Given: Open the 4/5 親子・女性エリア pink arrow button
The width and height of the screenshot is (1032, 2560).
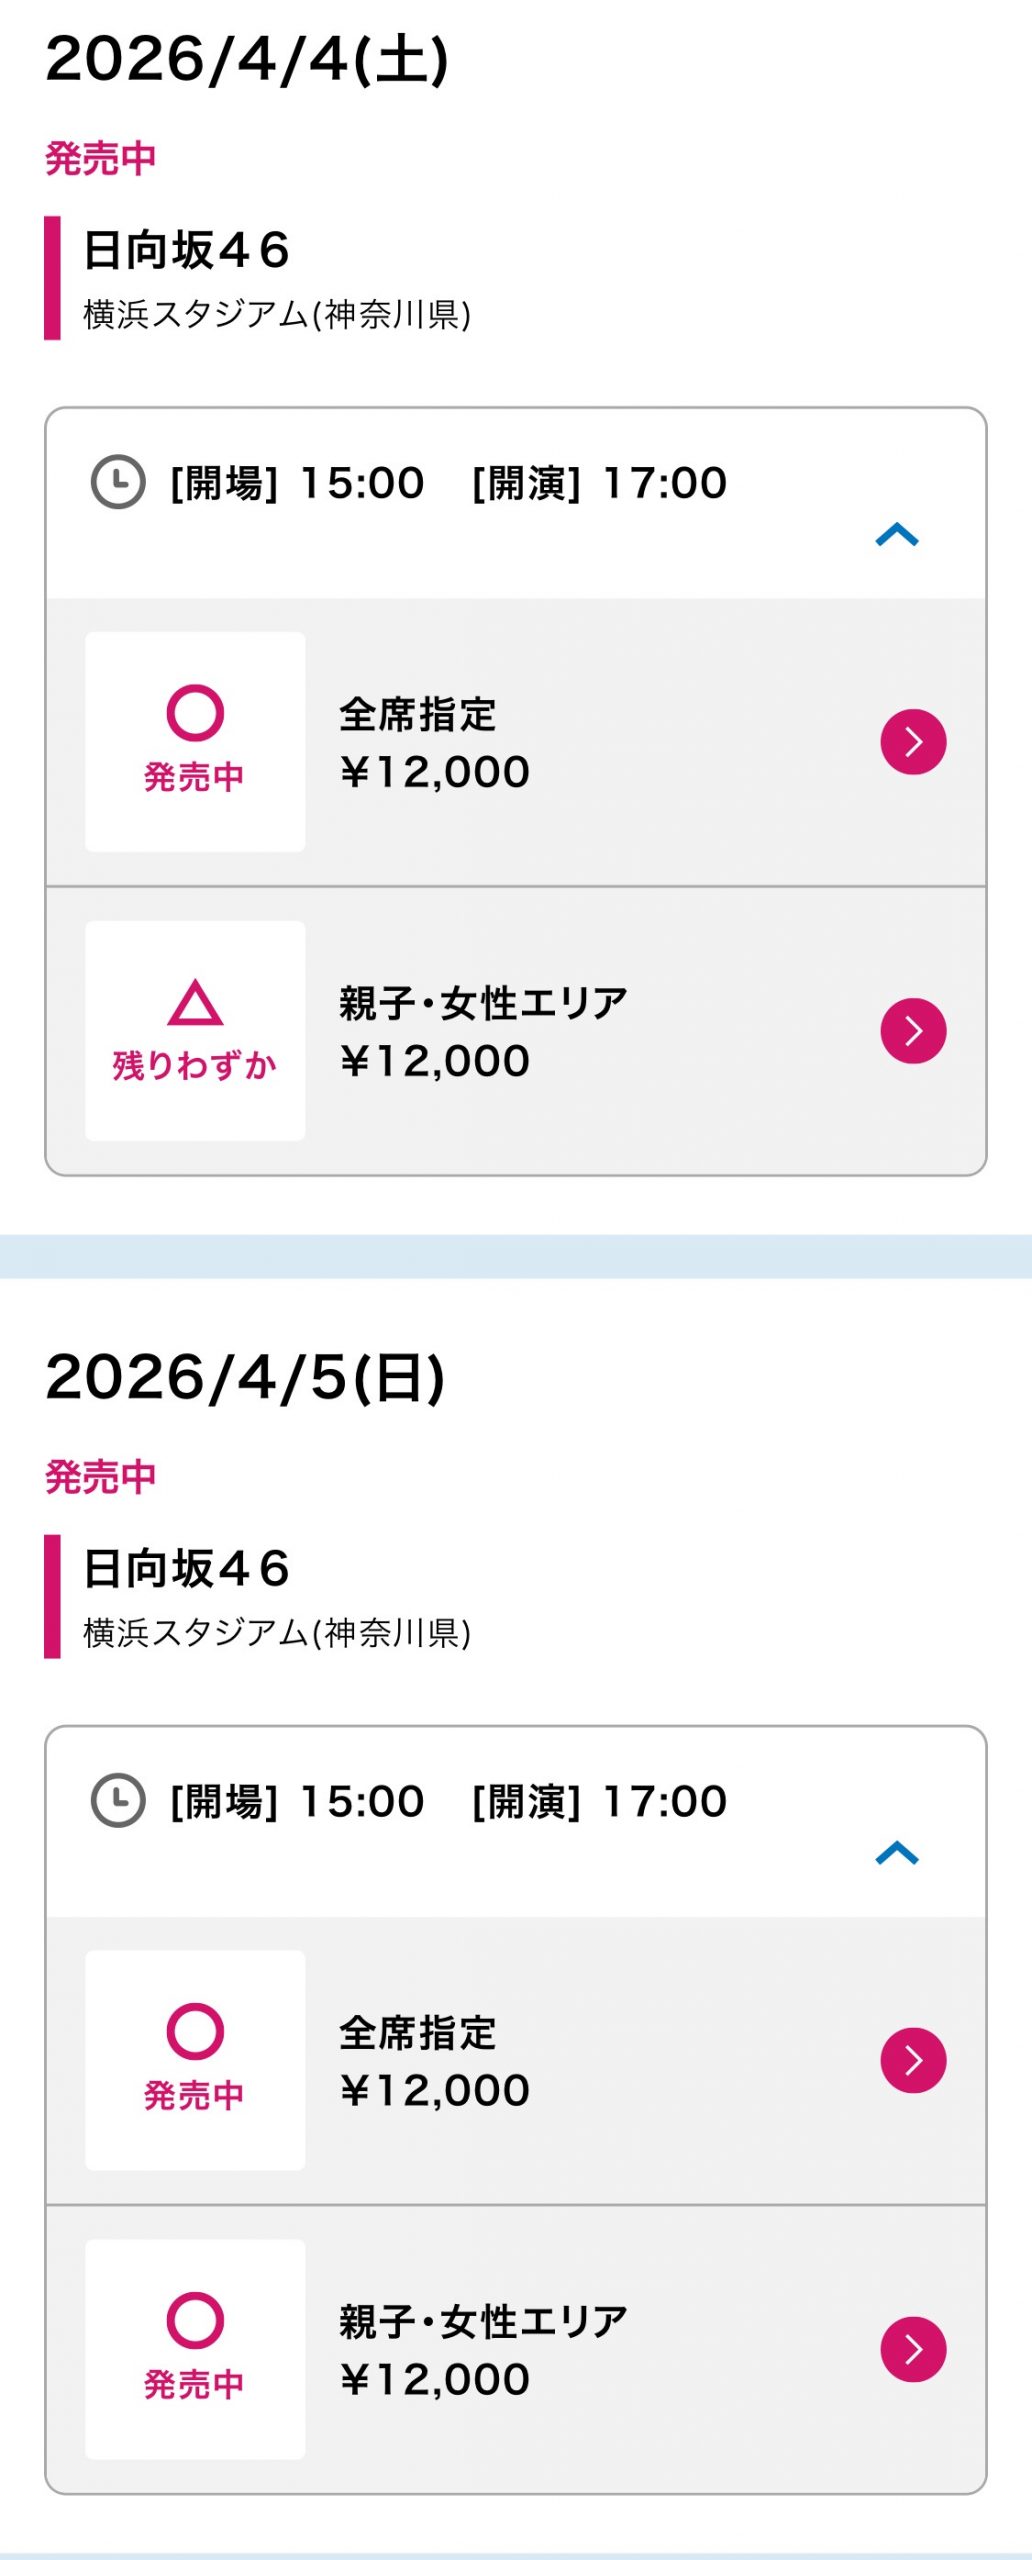Looking at the screenshot, I should [913, 2349].
